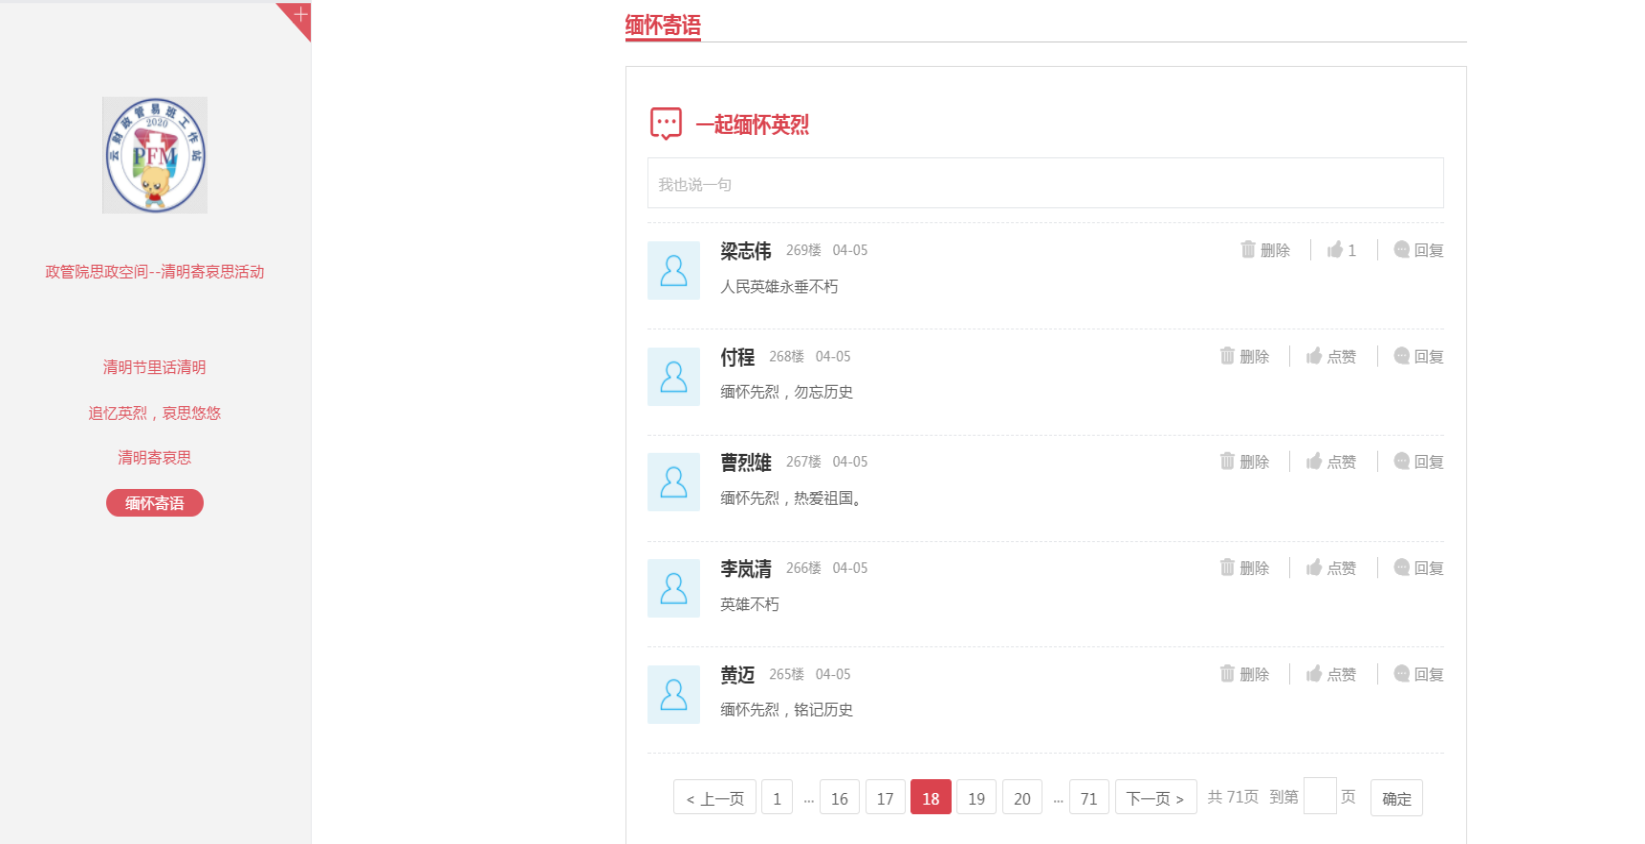
Task: Click the PFM workstation logo image
Action: coord(155,155)
